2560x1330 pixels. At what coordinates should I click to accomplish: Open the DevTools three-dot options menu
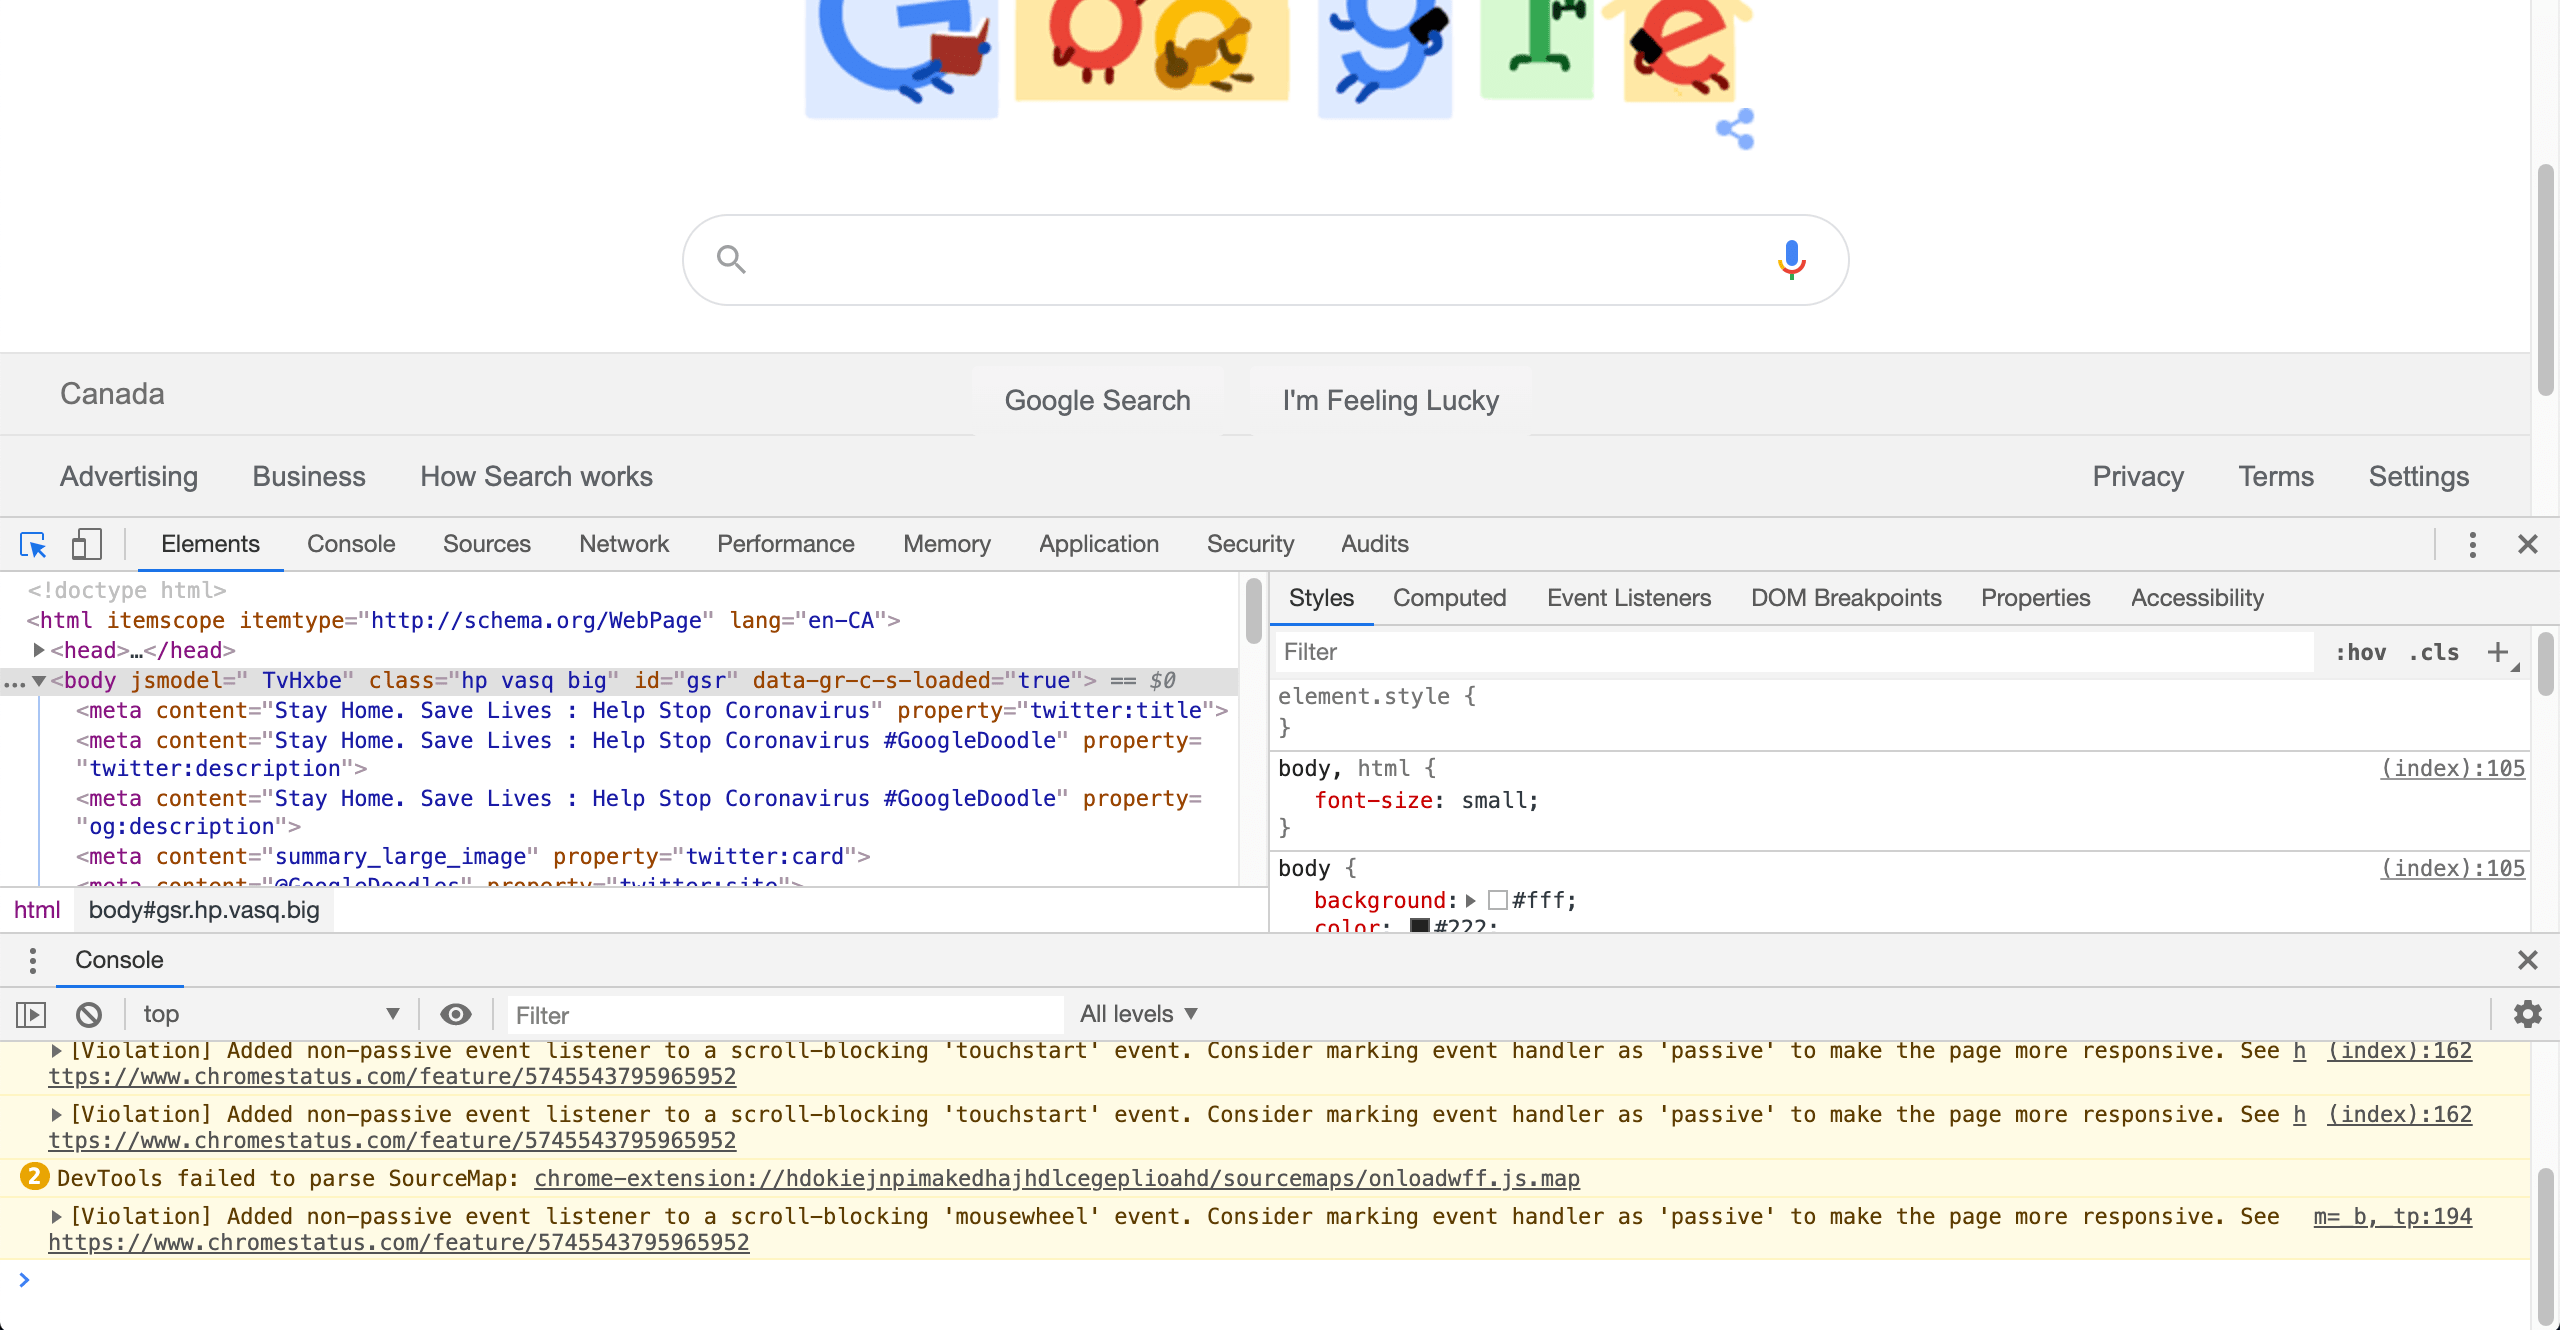pyautogui.click(x=2471, y=545)
